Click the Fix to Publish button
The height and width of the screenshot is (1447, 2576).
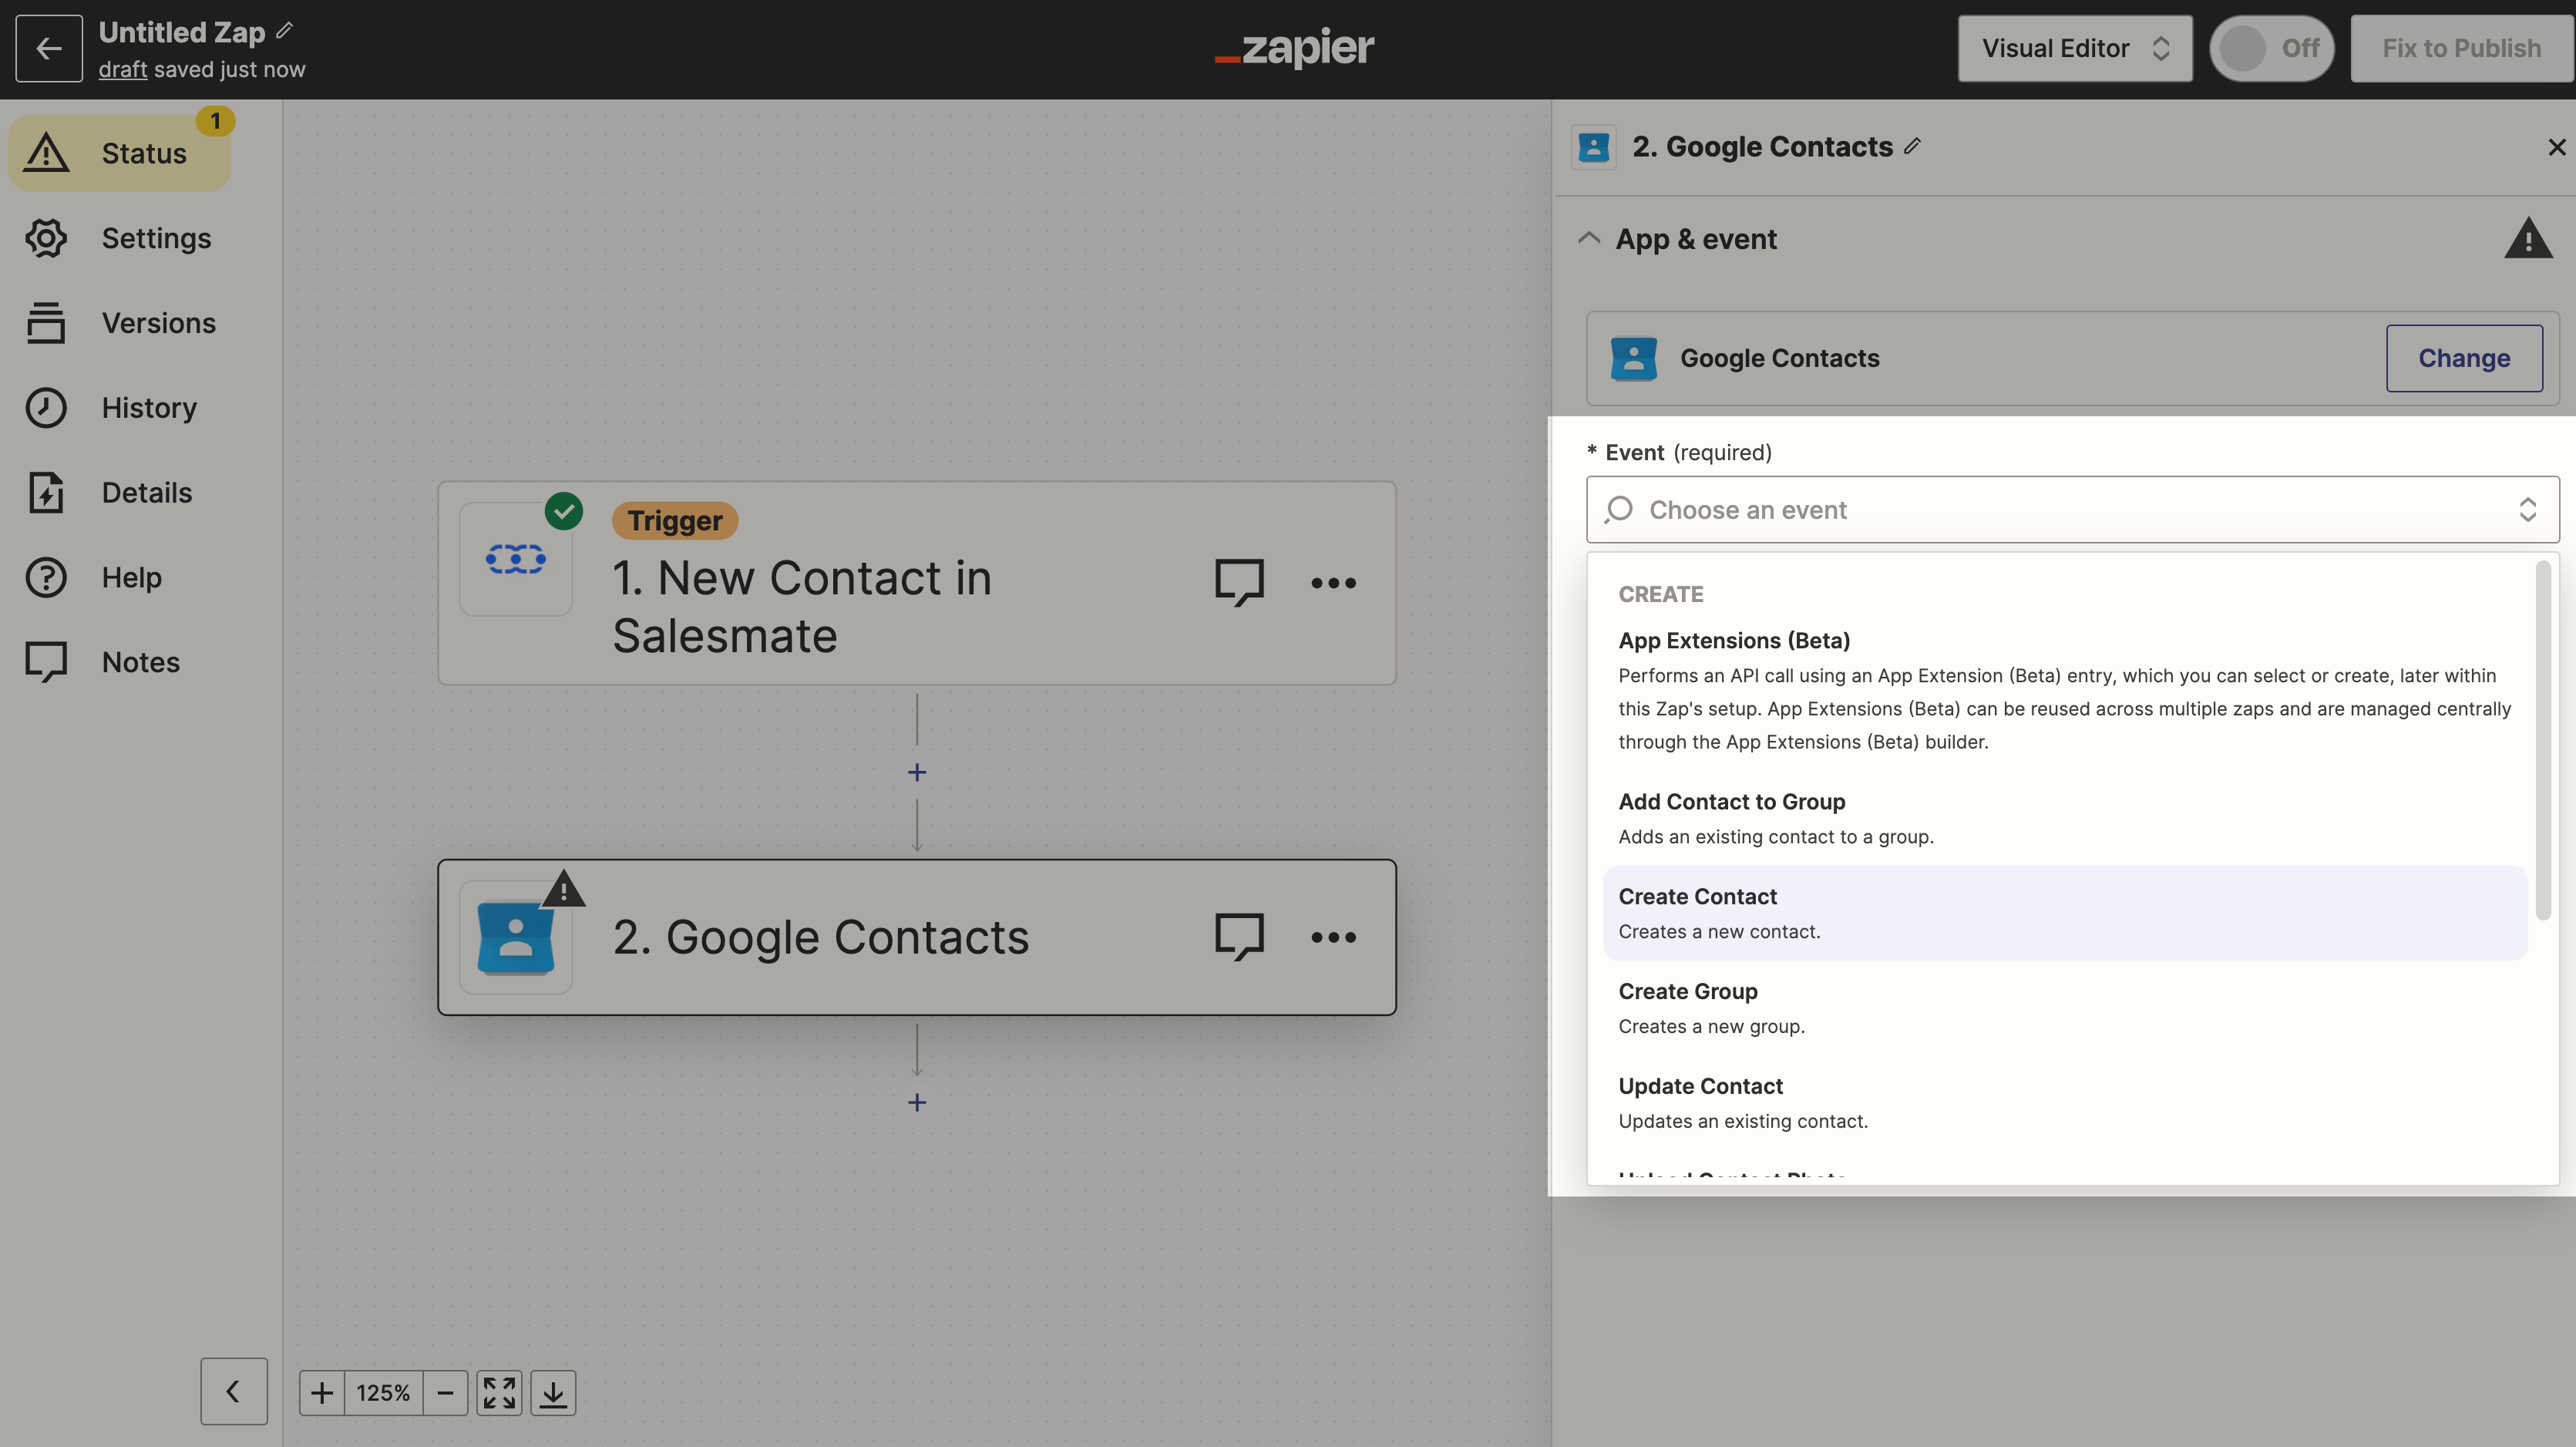tap(2461, 48)
